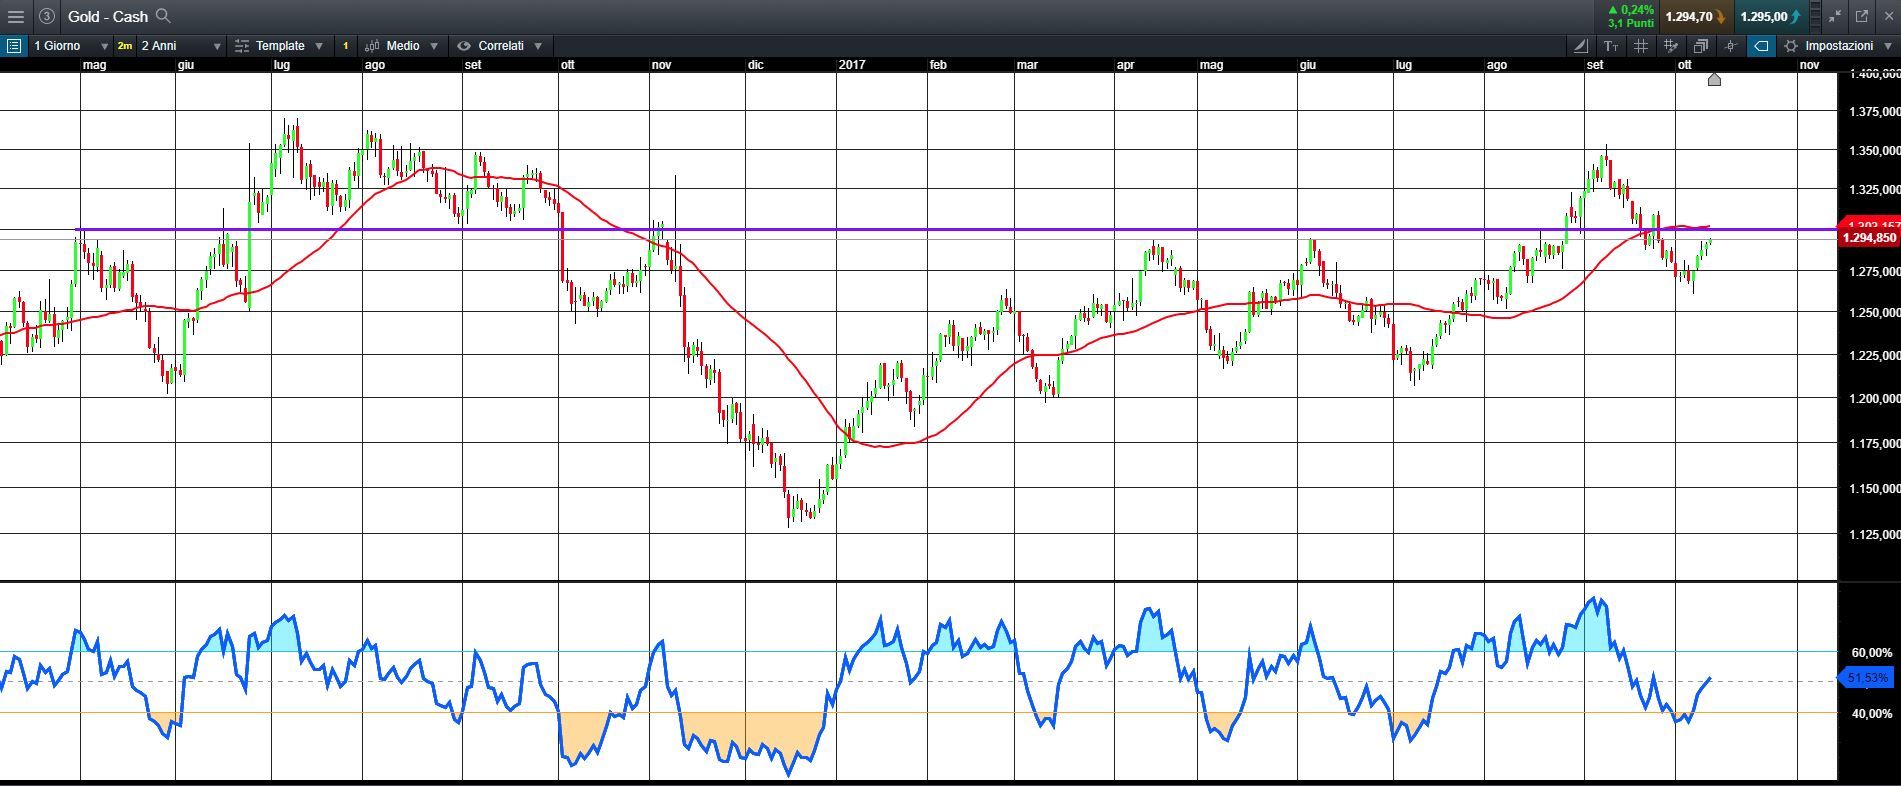Toggle the highlighted price label tag button
Image resolution: width=1901 pixels, height=786 pixels.
1761,46
